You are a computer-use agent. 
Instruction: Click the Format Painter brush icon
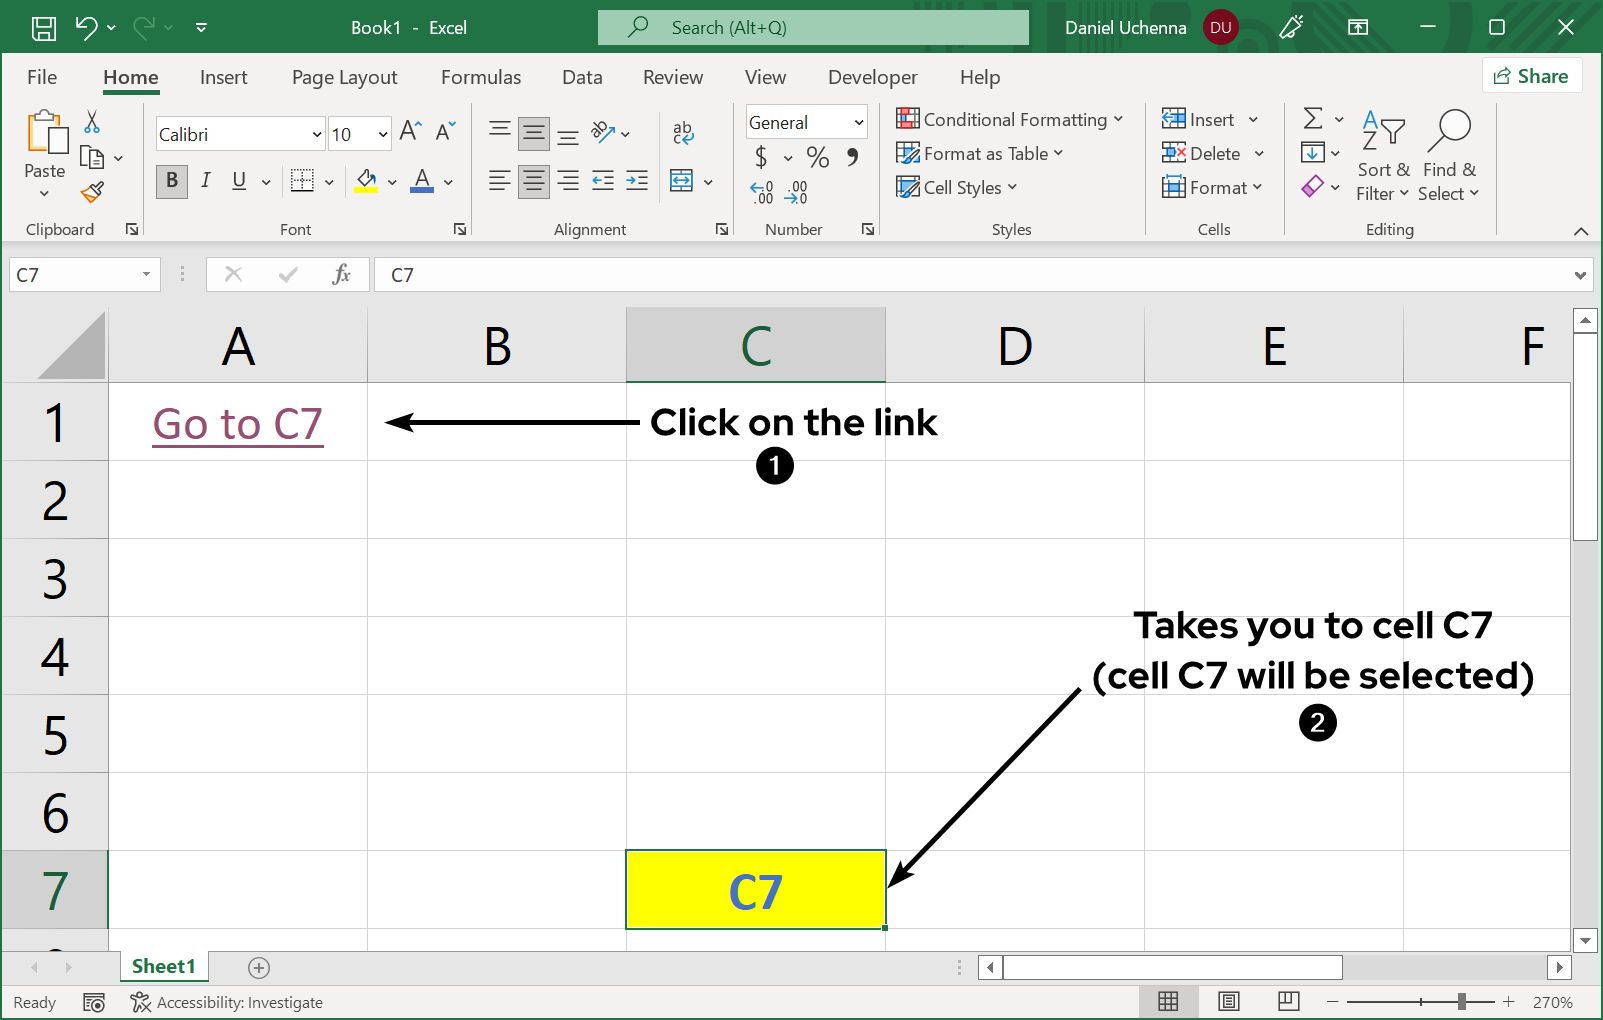click(92, 191)
